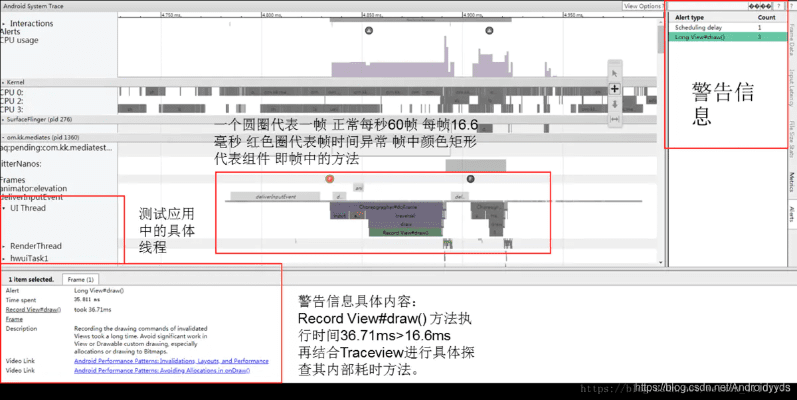
Task: Activate the zoom plus tool
Action: [x=615, y=89]
